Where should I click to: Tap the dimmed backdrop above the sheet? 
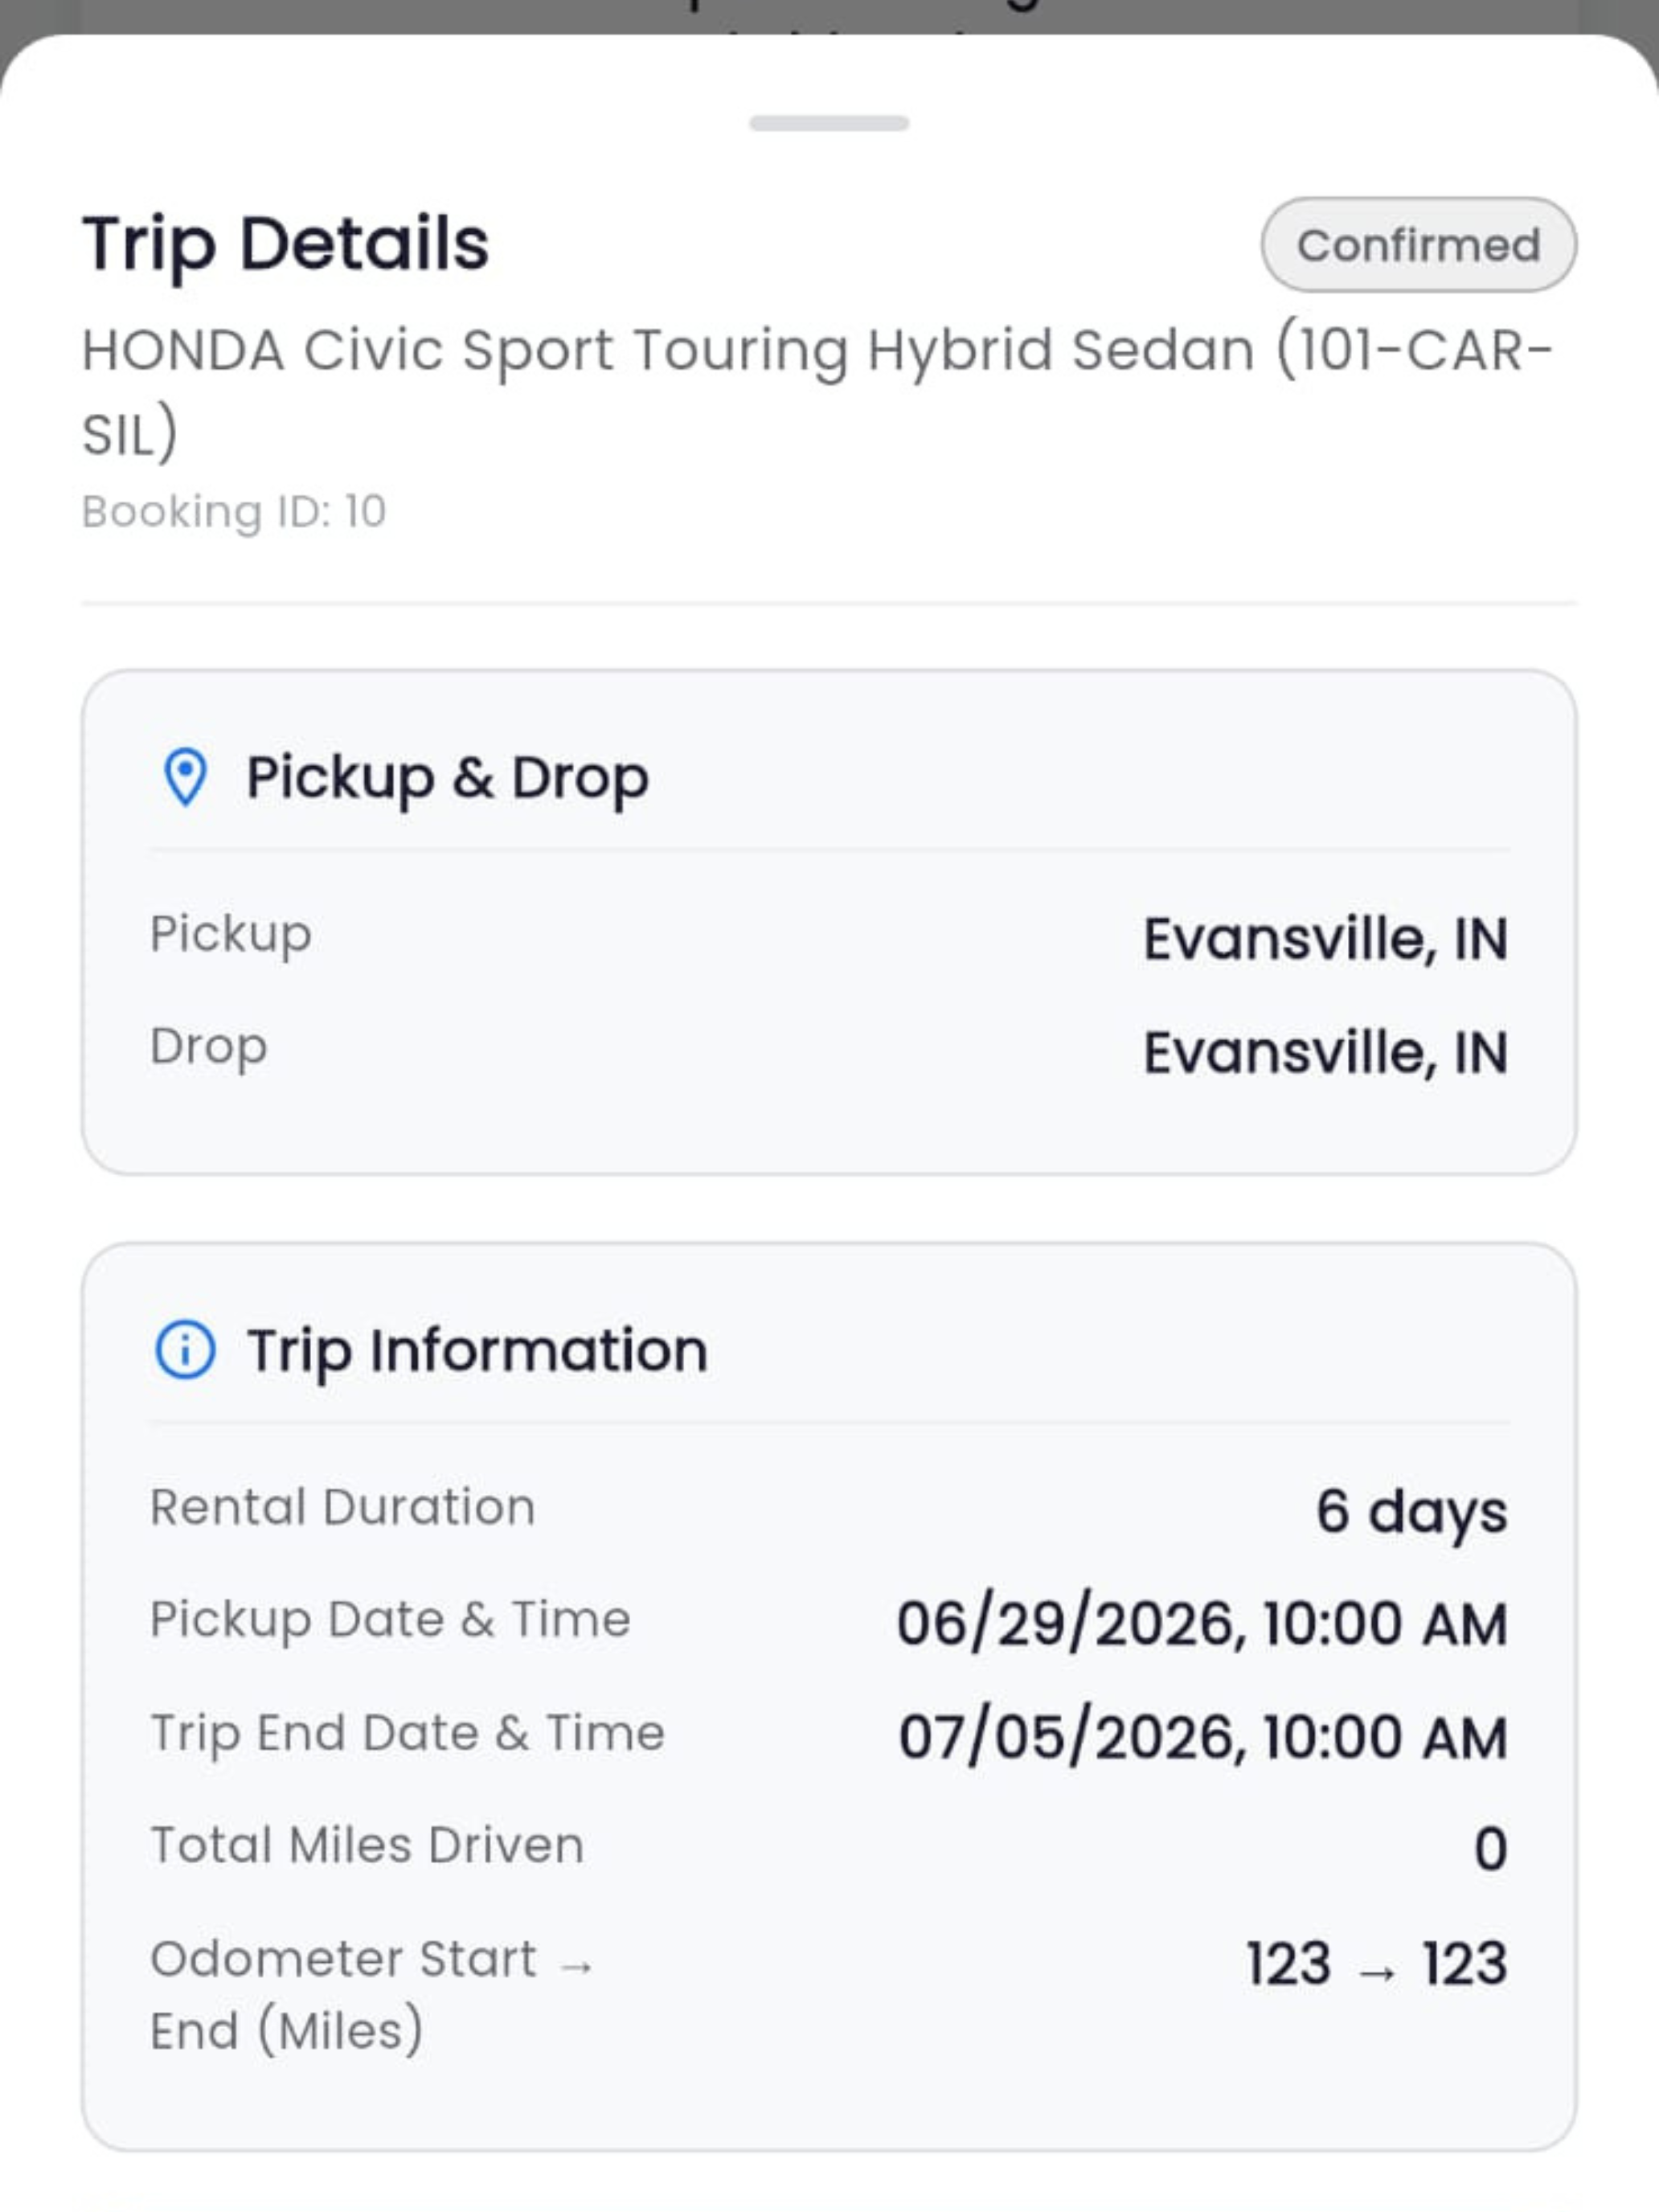click(829, 14)
